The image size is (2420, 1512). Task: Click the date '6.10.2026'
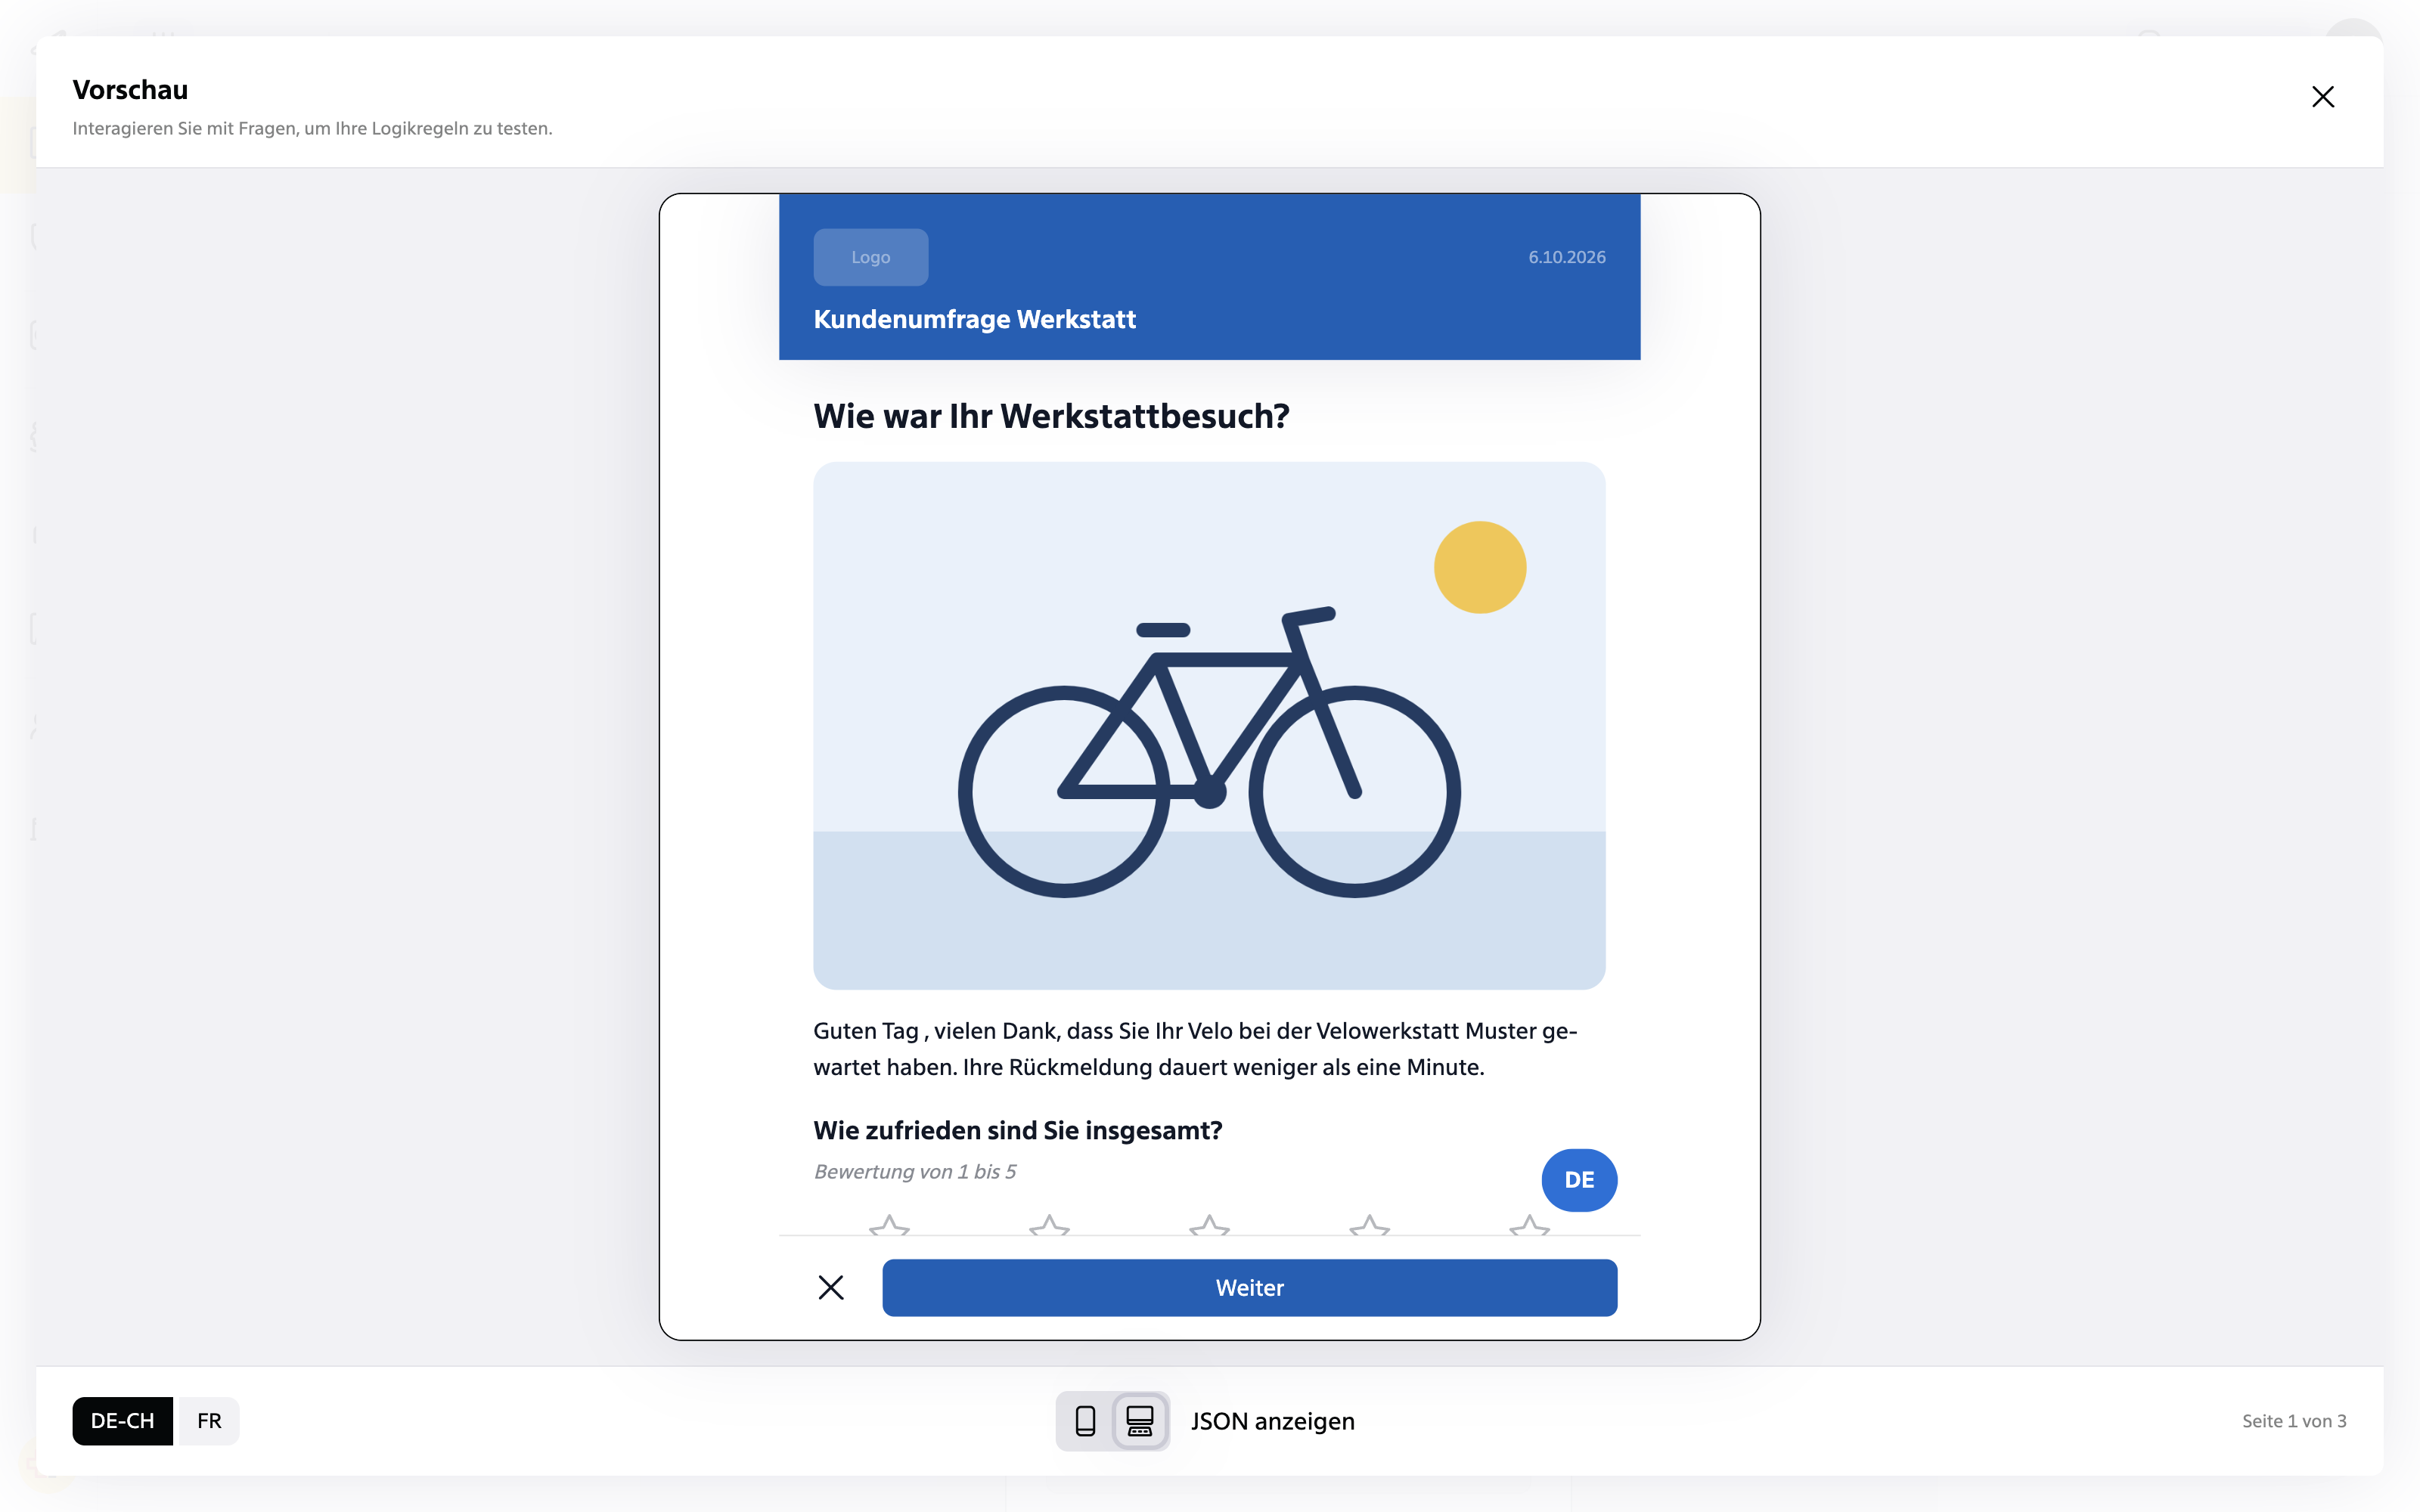point(1567,257)
